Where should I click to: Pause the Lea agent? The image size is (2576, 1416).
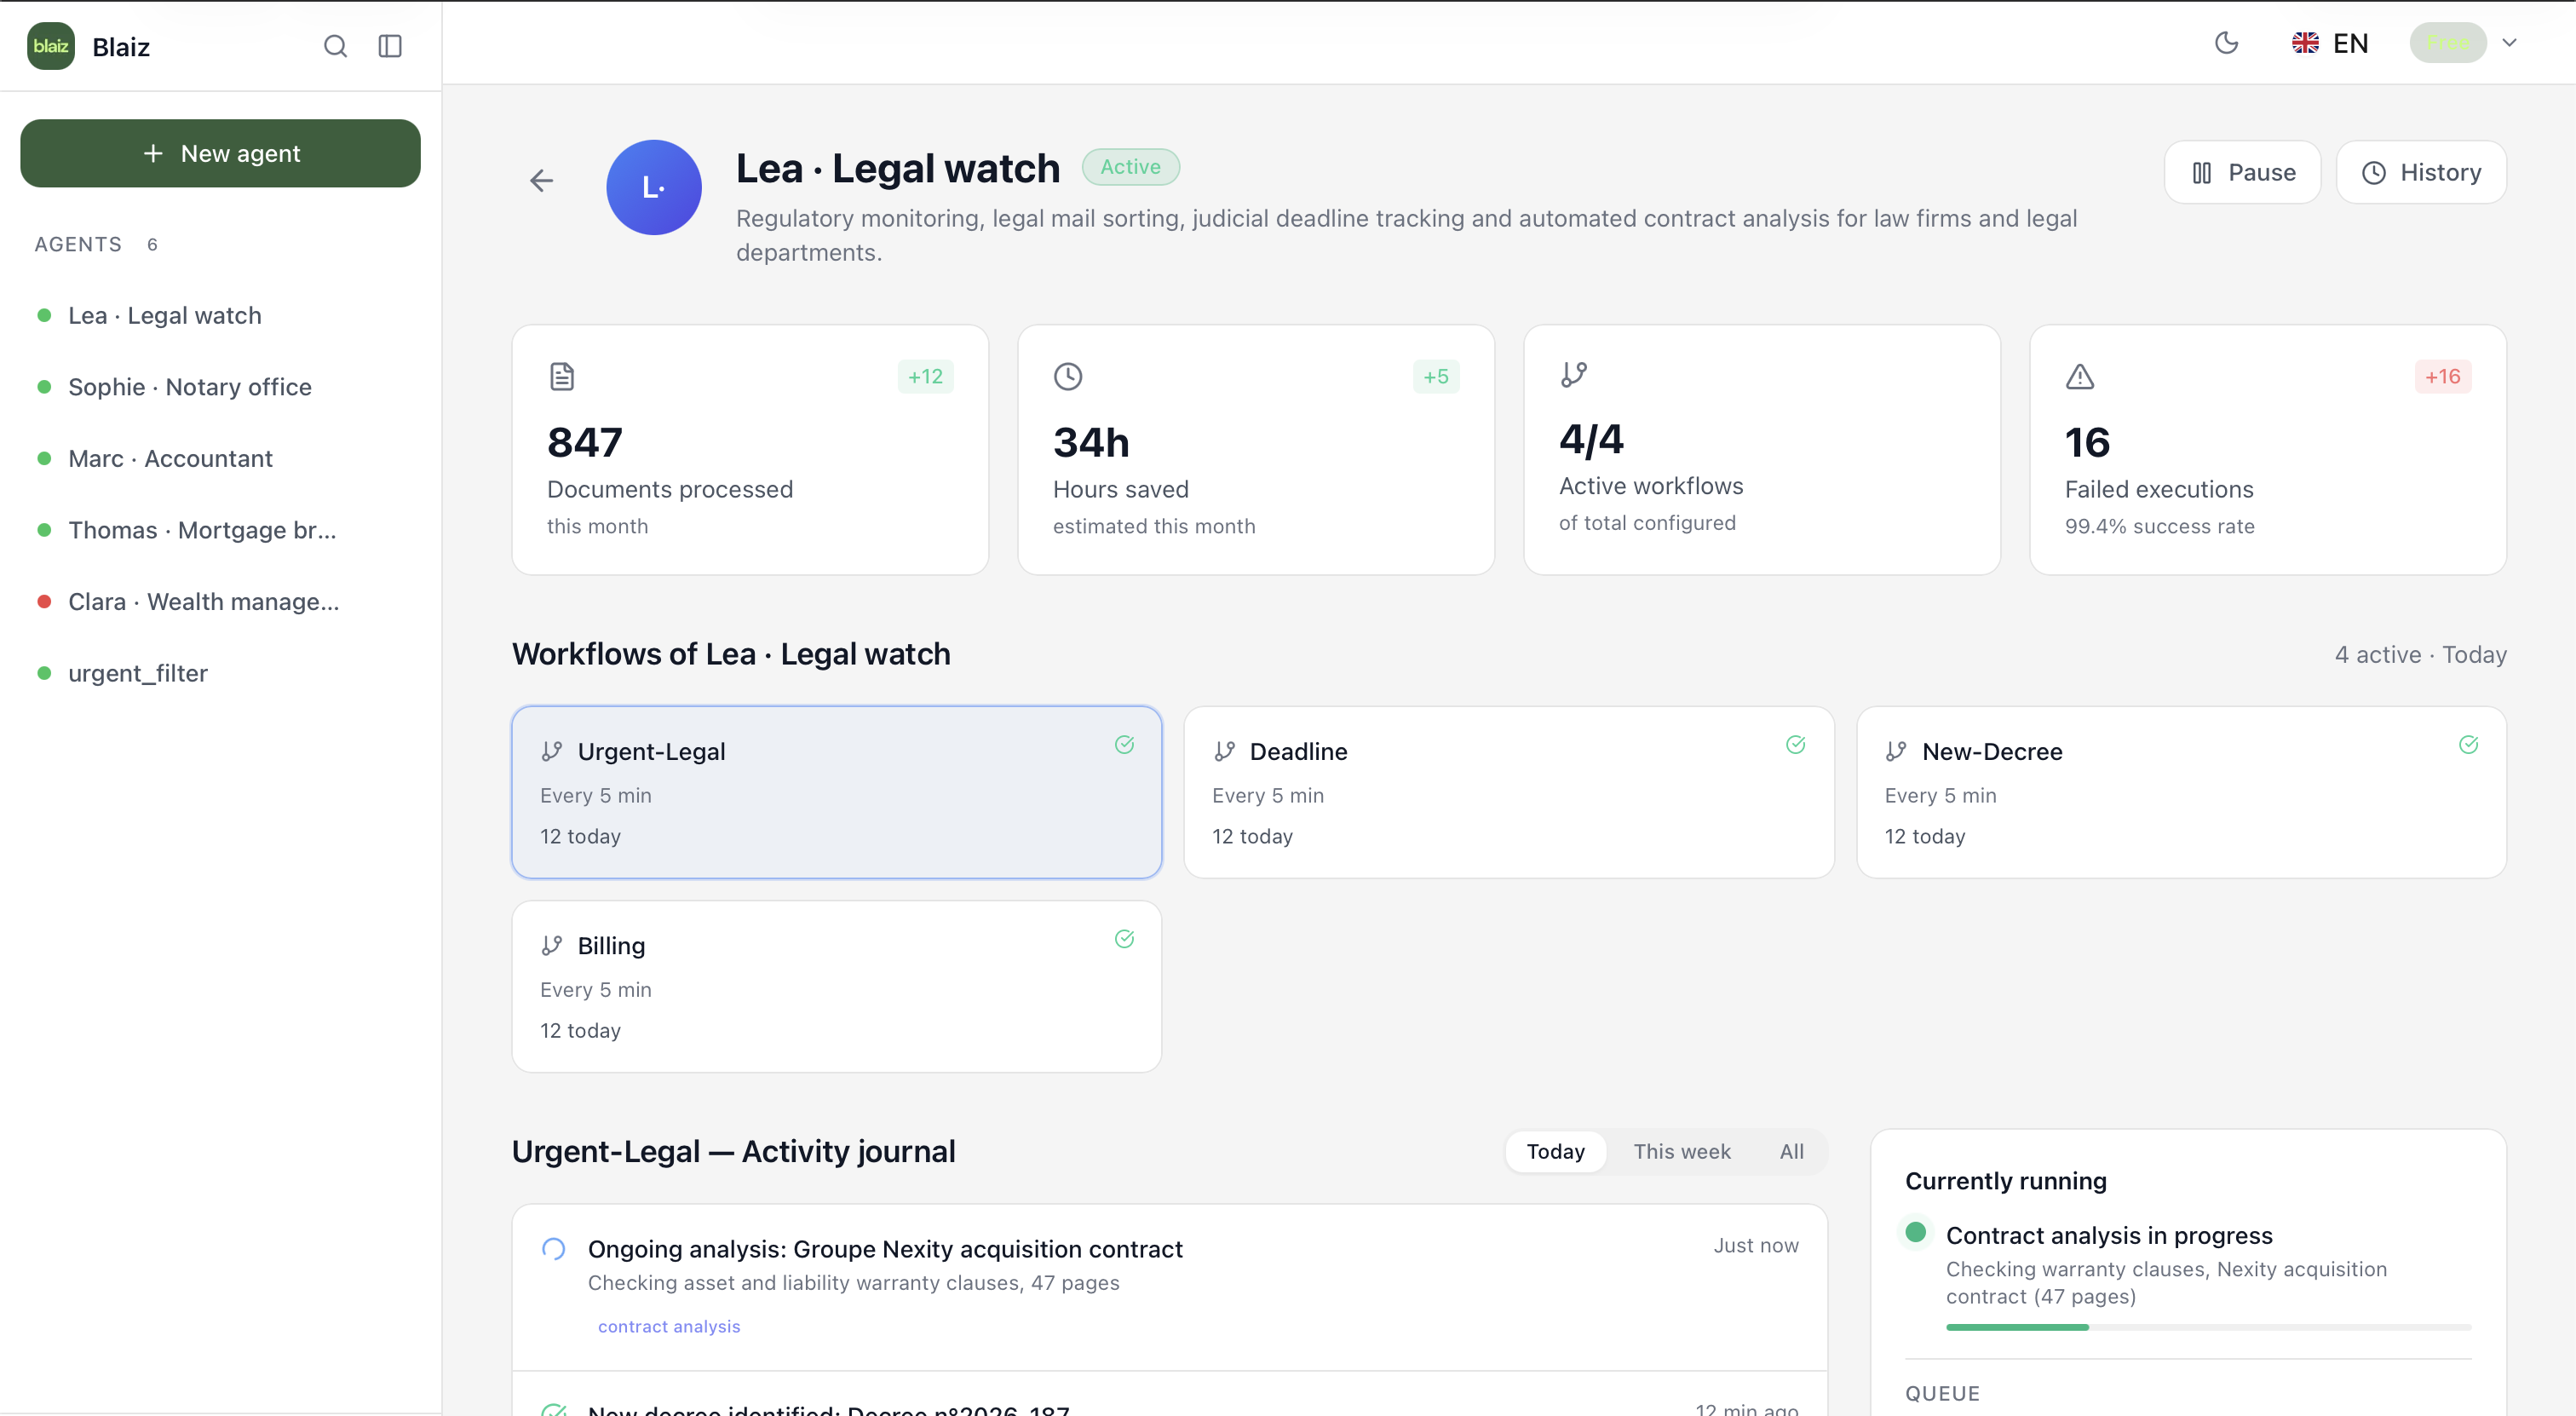[x=2242, y=172]
